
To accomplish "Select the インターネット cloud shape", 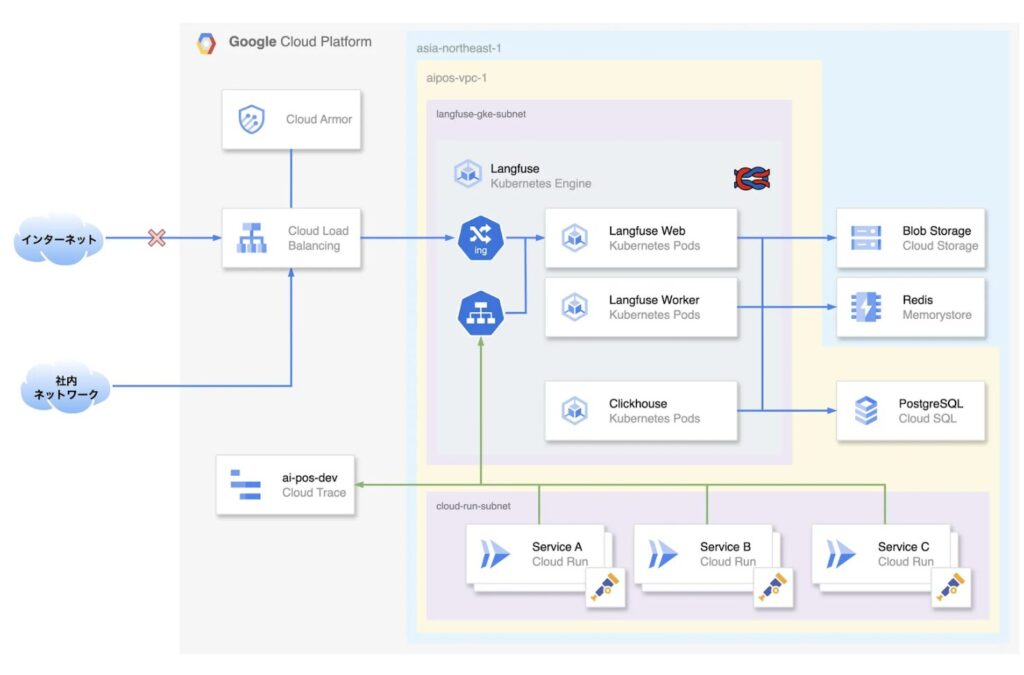I will coord(61,239).
